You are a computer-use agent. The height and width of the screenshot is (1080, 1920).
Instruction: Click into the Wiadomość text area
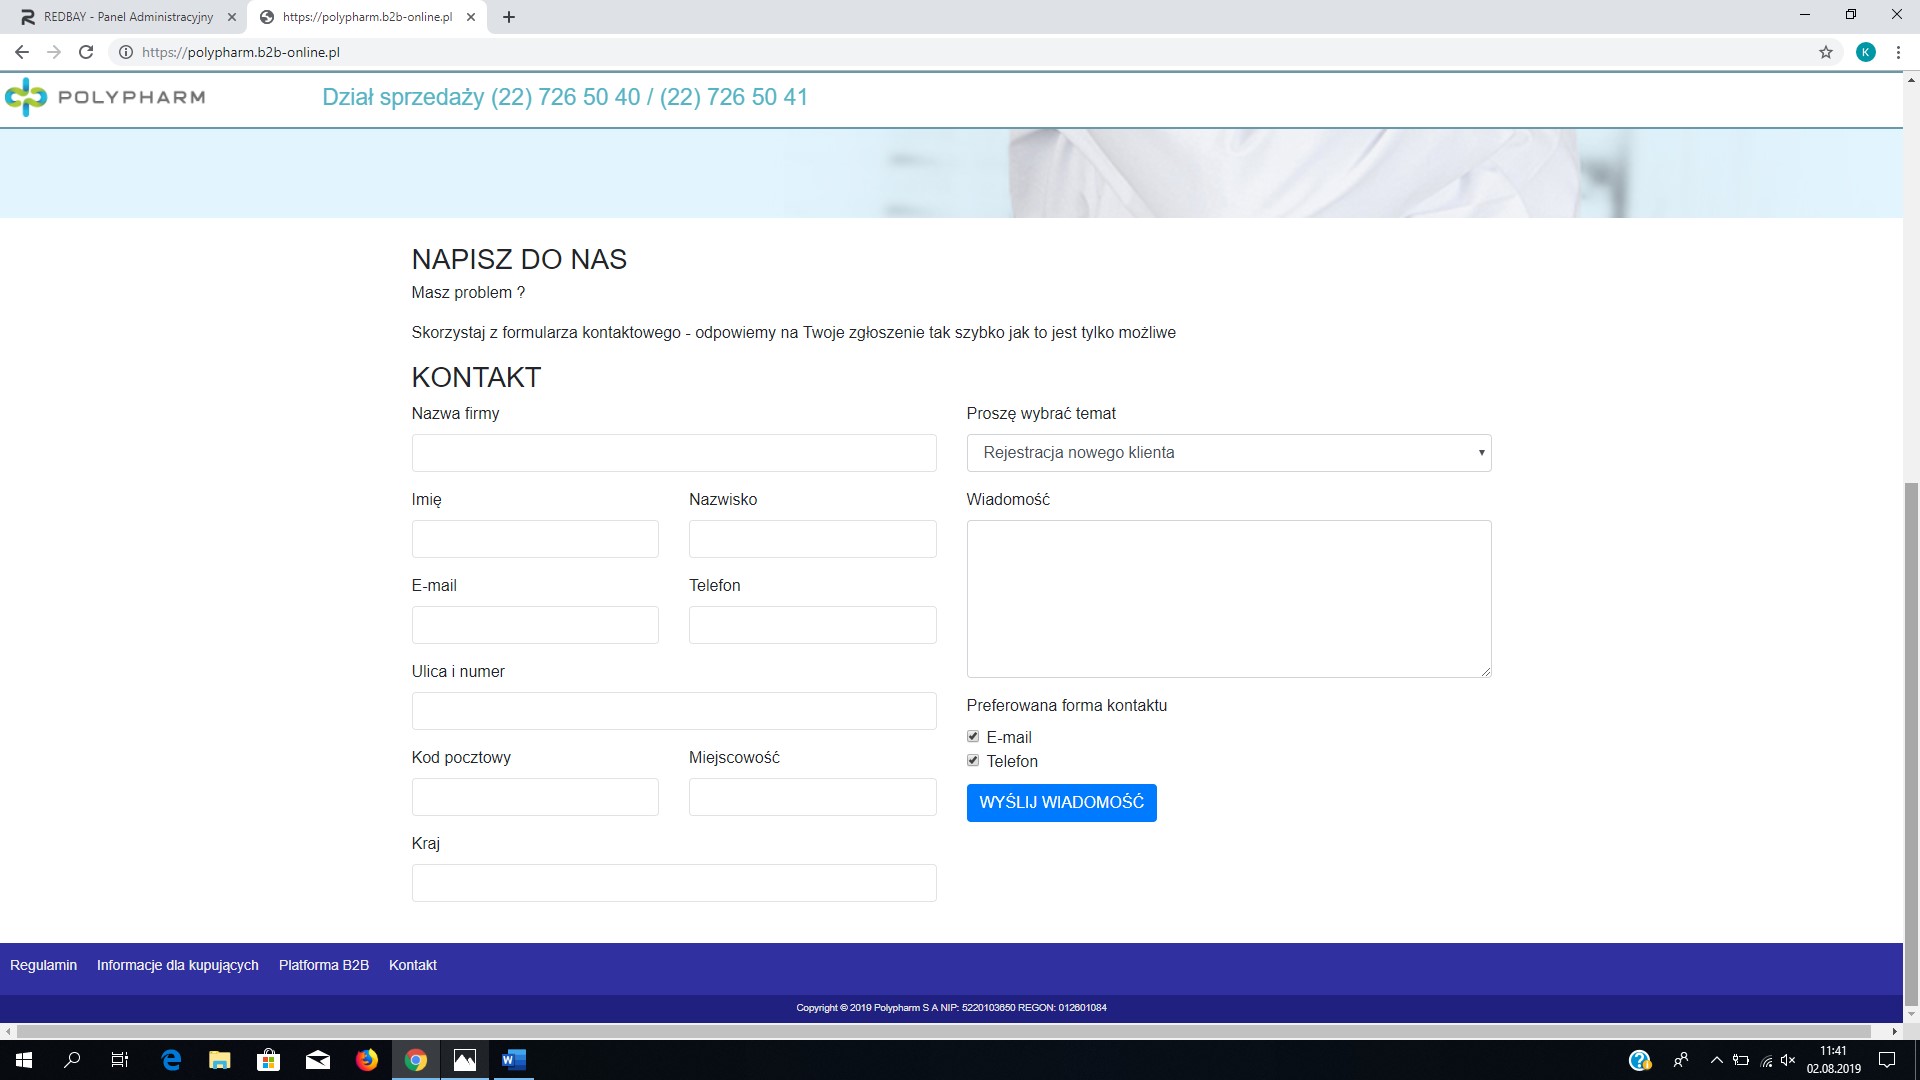[x=1228, y=598]
